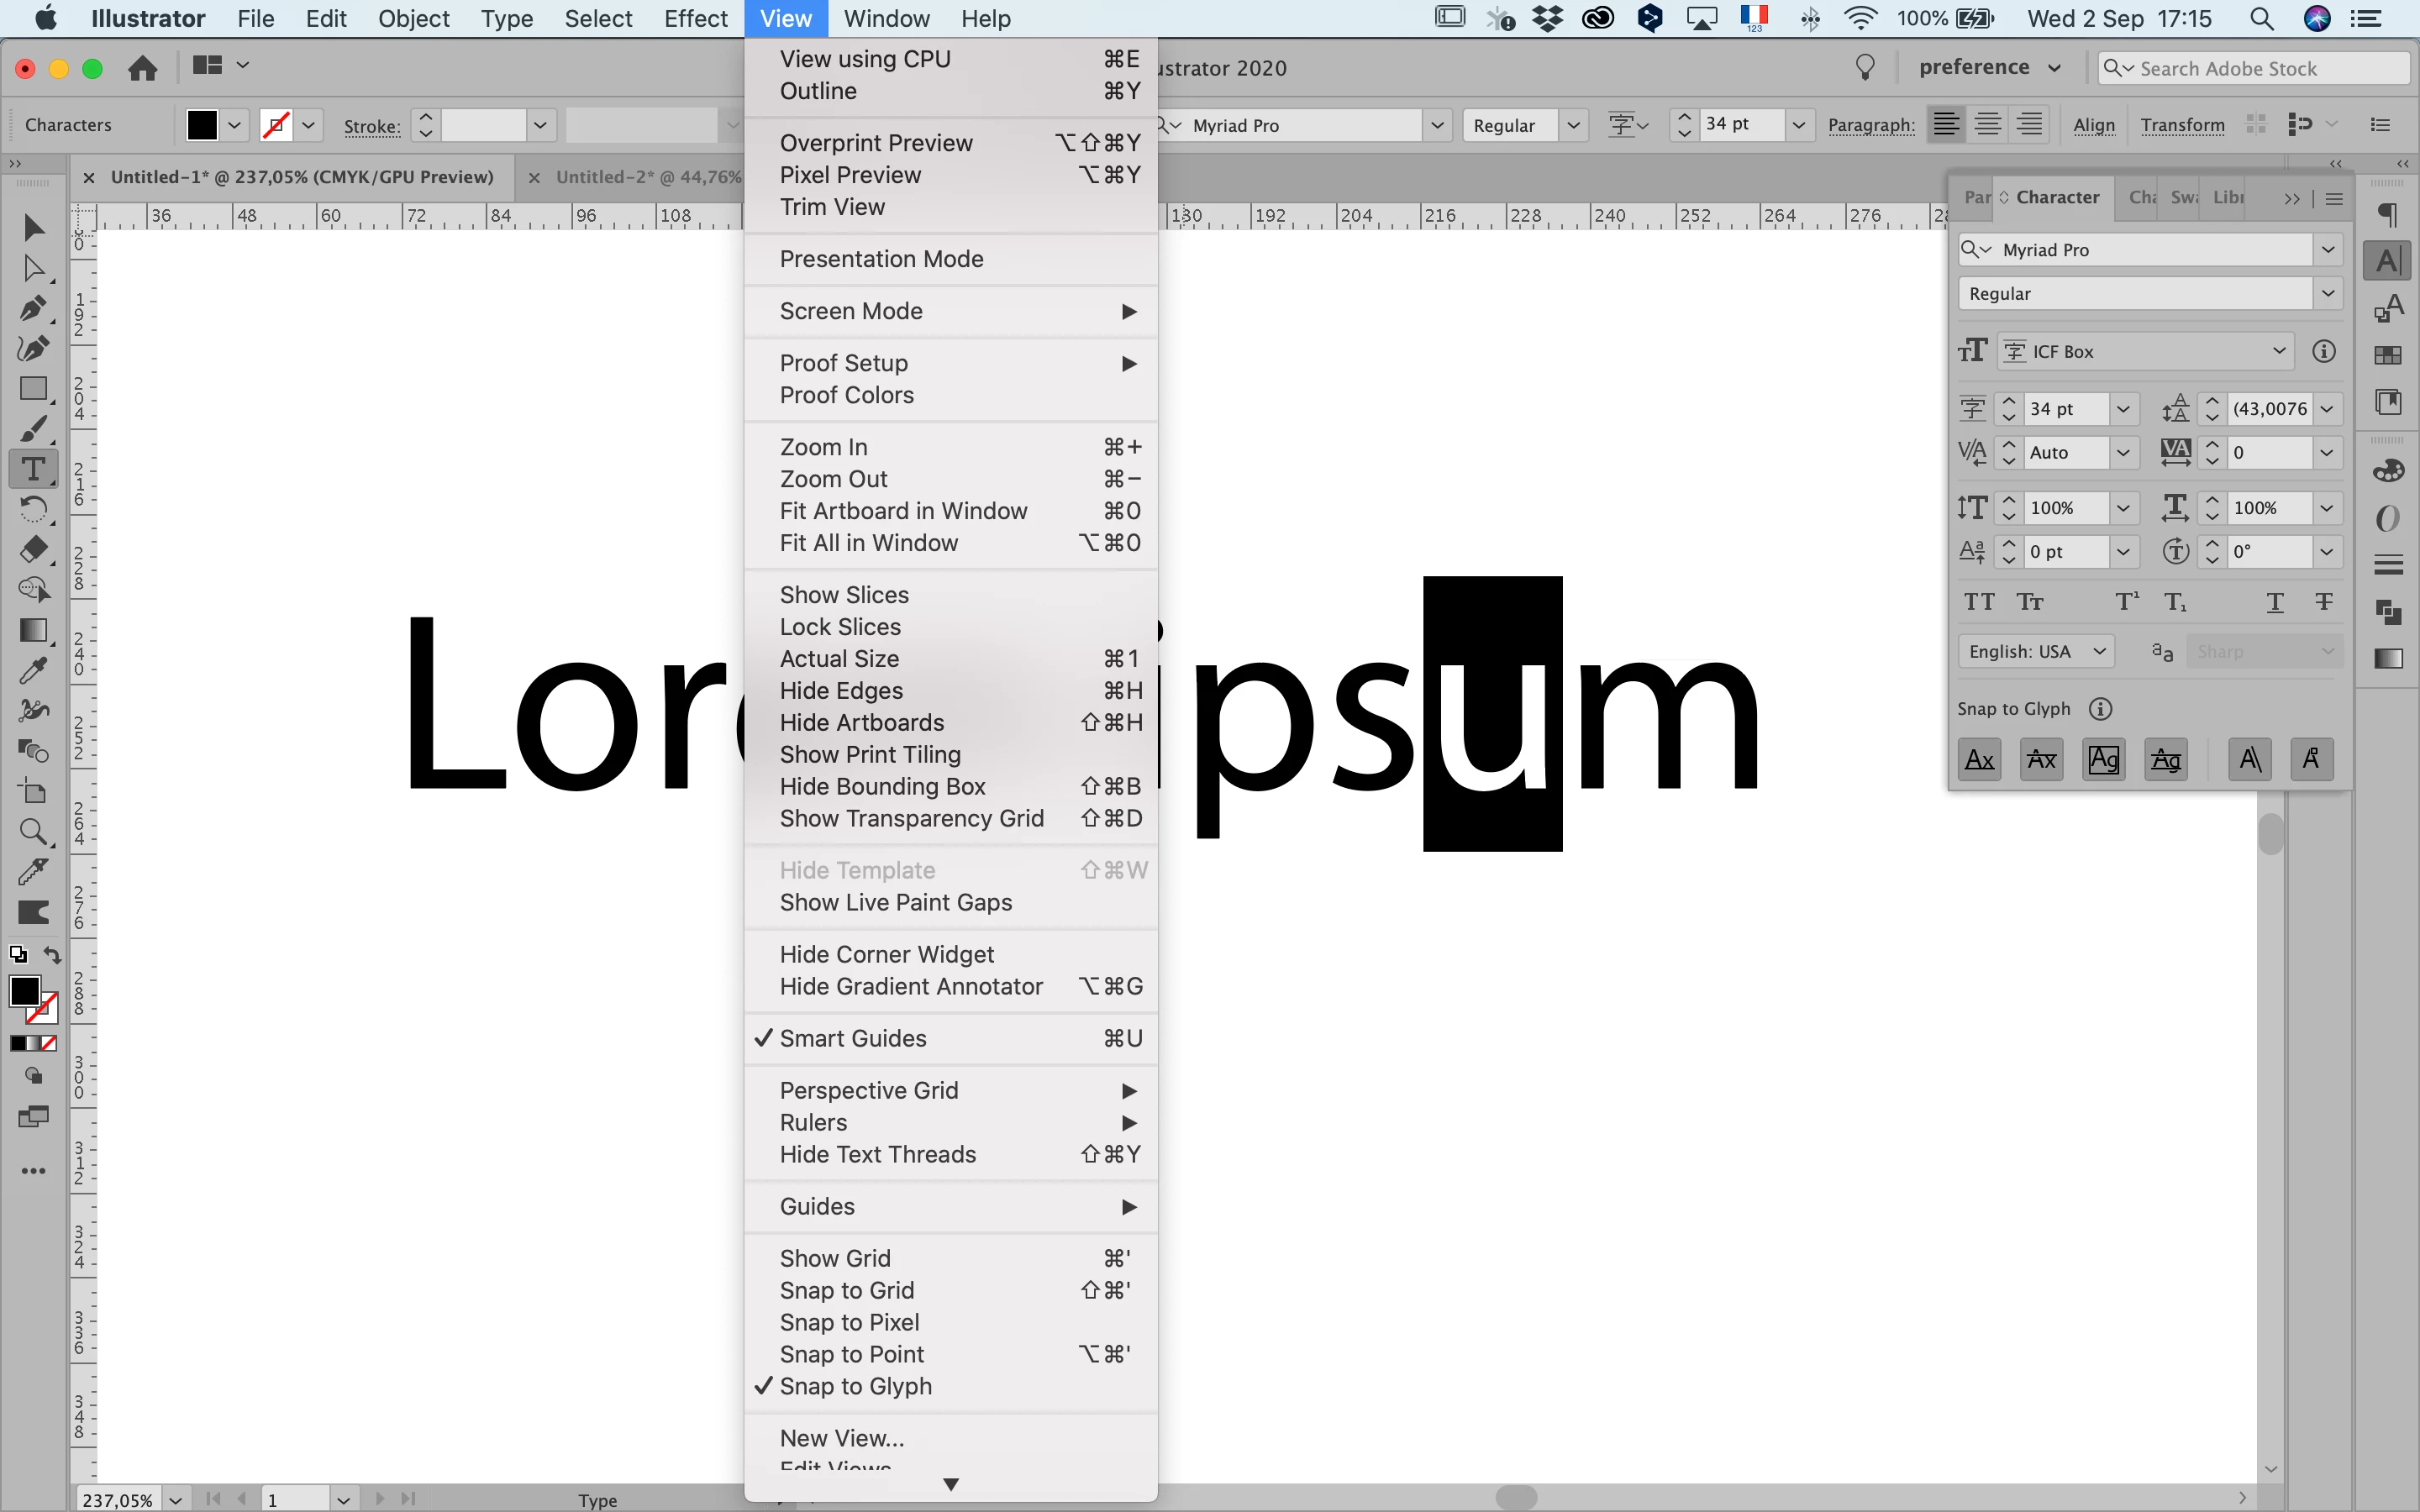The width and height of the screenshot is (2420, 1512).
Task: Toggle Baseline snap-to-glyph option
Action: pyautogui.click(x=1979, y=760)
